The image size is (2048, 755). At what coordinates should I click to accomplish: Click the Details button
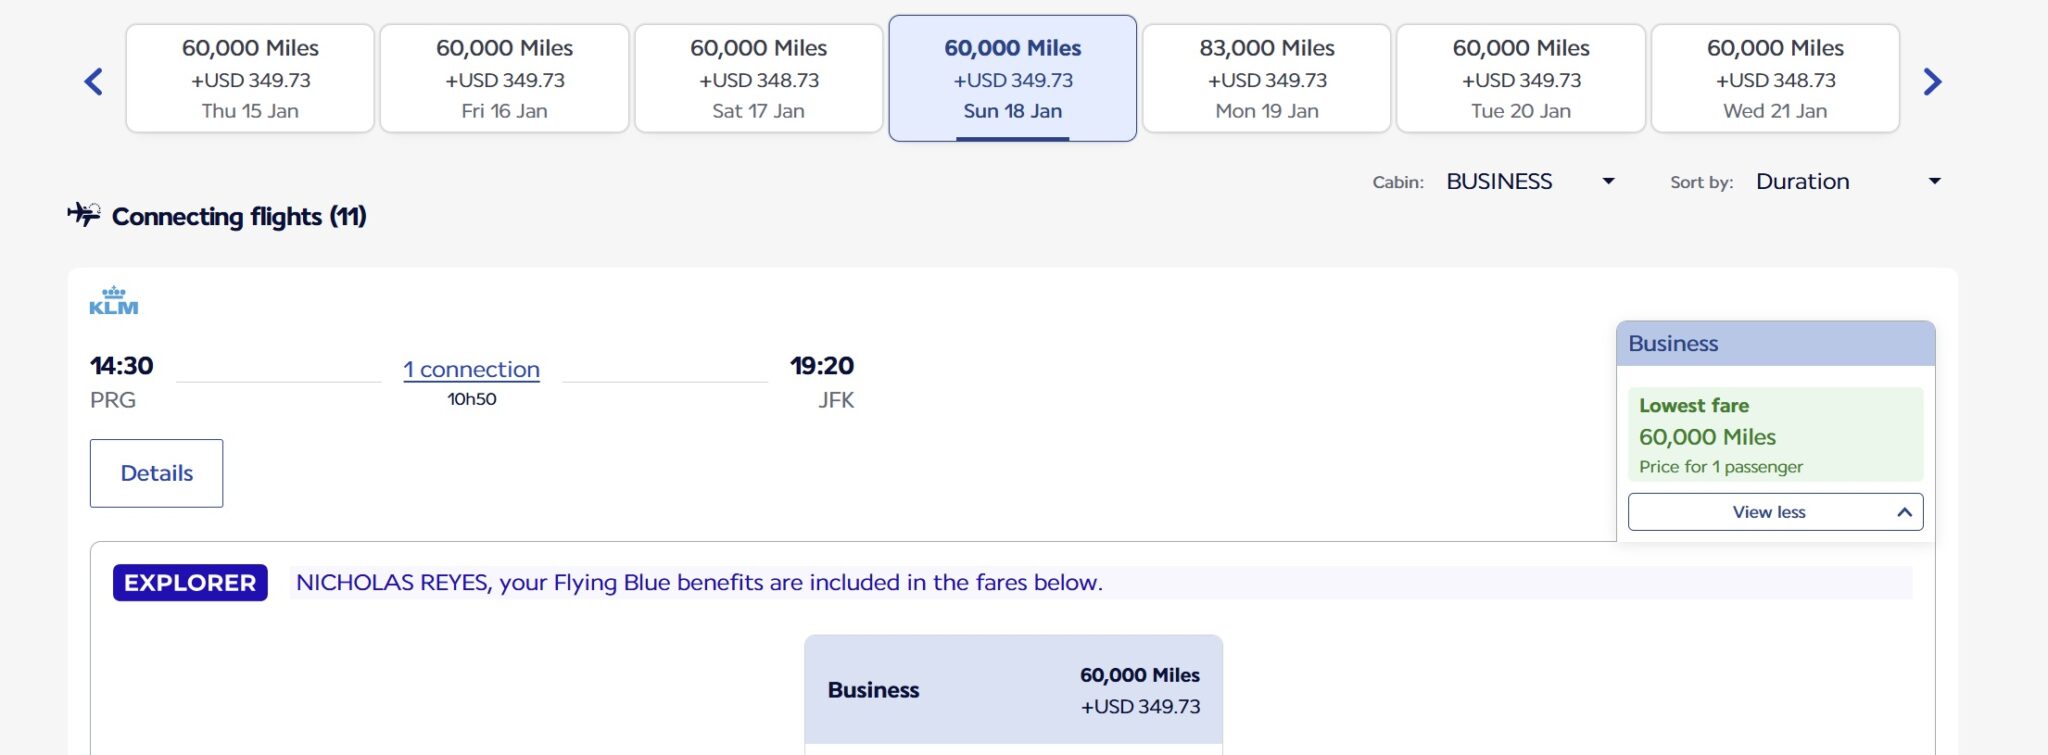(x=156, y=473)
